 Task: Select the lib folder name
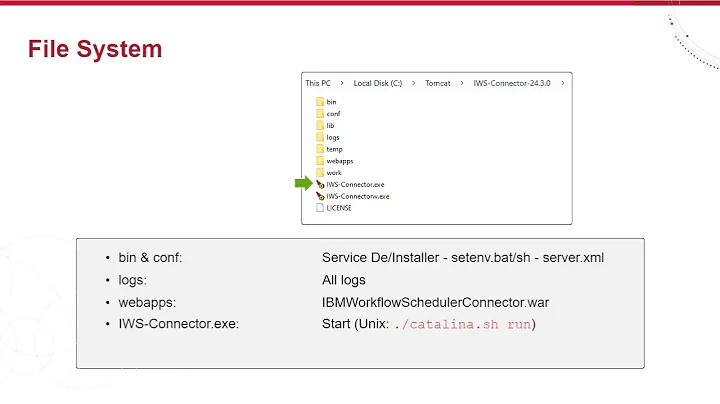(x=330, y=126)
